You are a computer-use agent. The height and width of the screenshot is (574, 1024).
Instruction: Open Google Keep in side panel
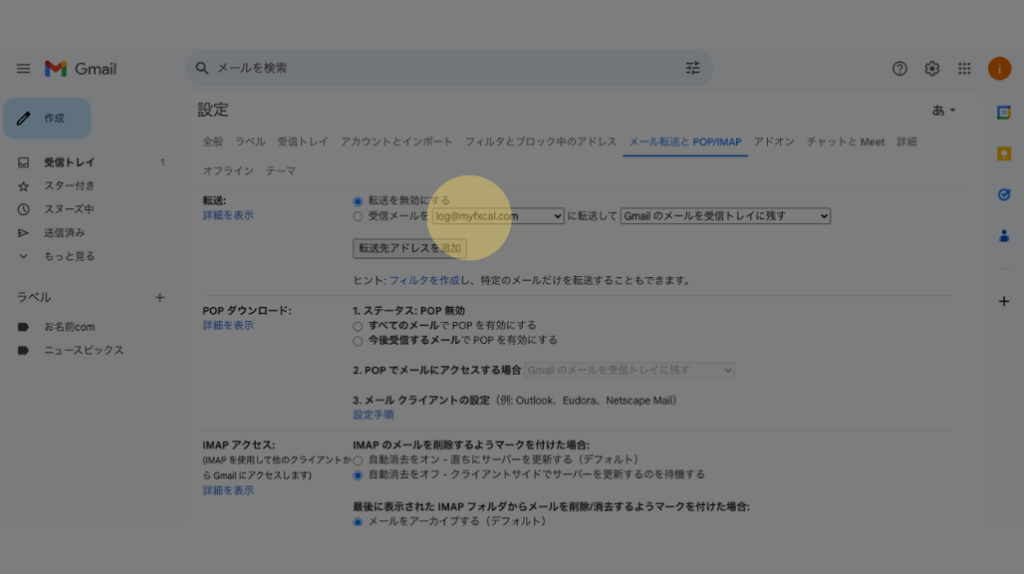[1004, 154]
